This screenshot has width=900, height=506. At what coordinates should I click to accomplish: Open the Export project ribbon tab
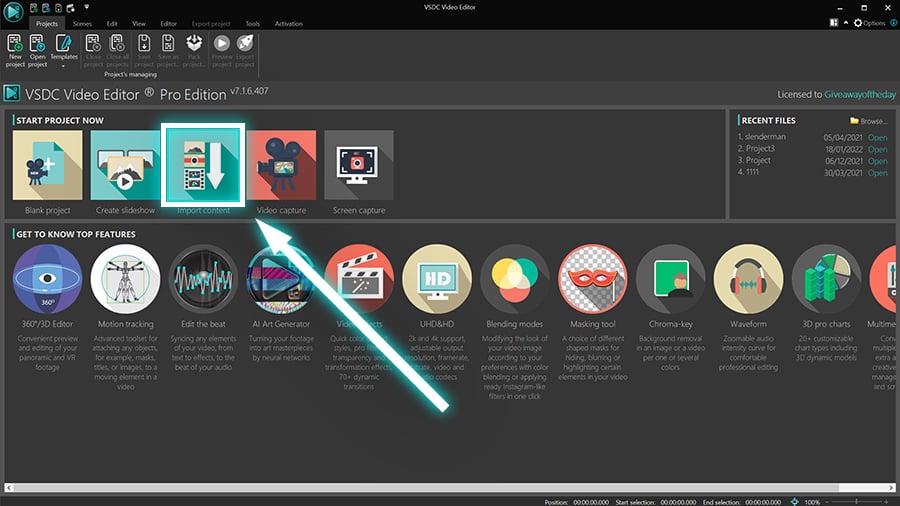point(211,24)
